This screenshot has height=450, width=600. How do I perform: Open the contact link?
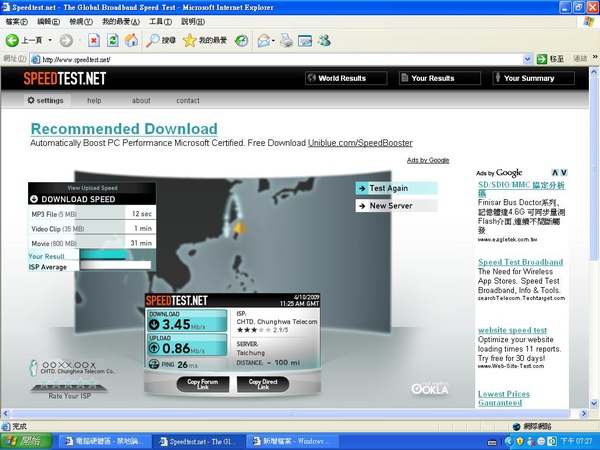[188, 100]
